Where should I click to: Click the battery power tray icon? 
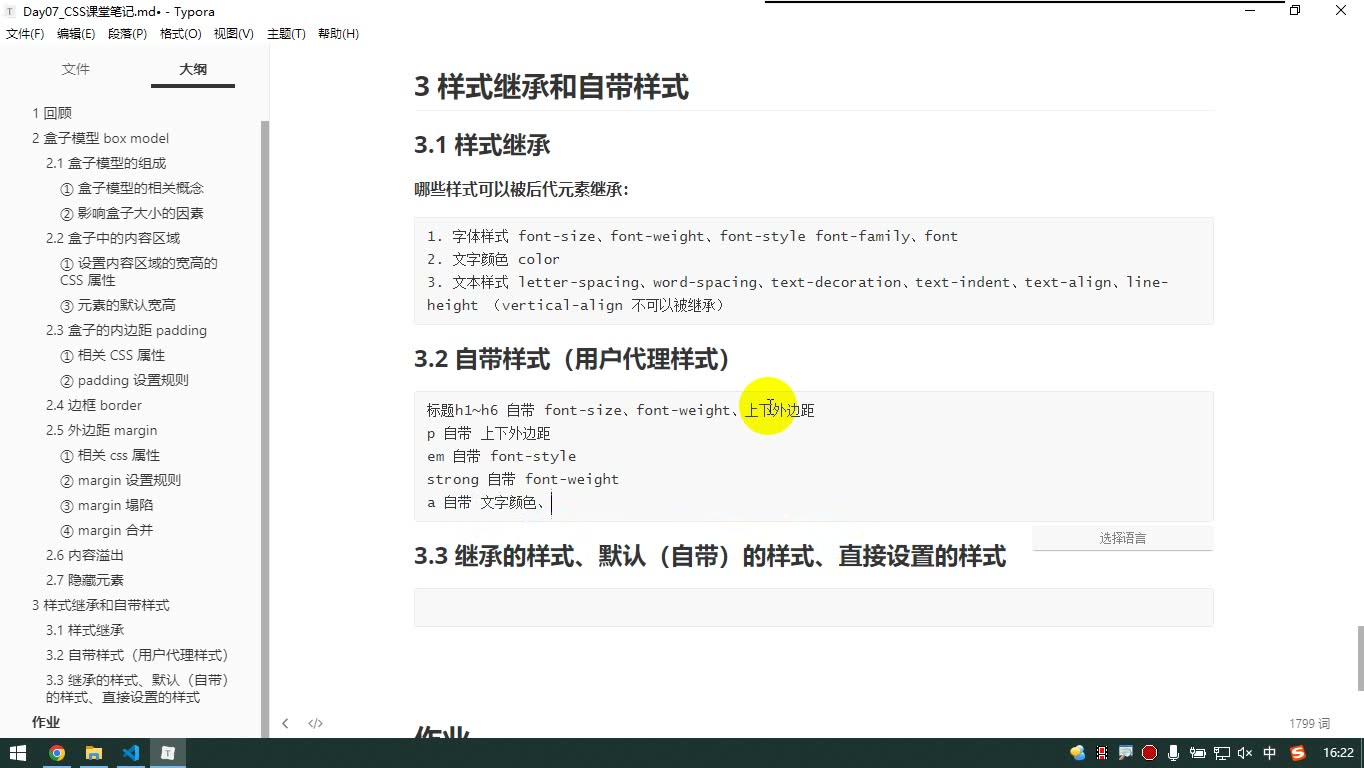pyautogui.click(x=1197, y=753)
